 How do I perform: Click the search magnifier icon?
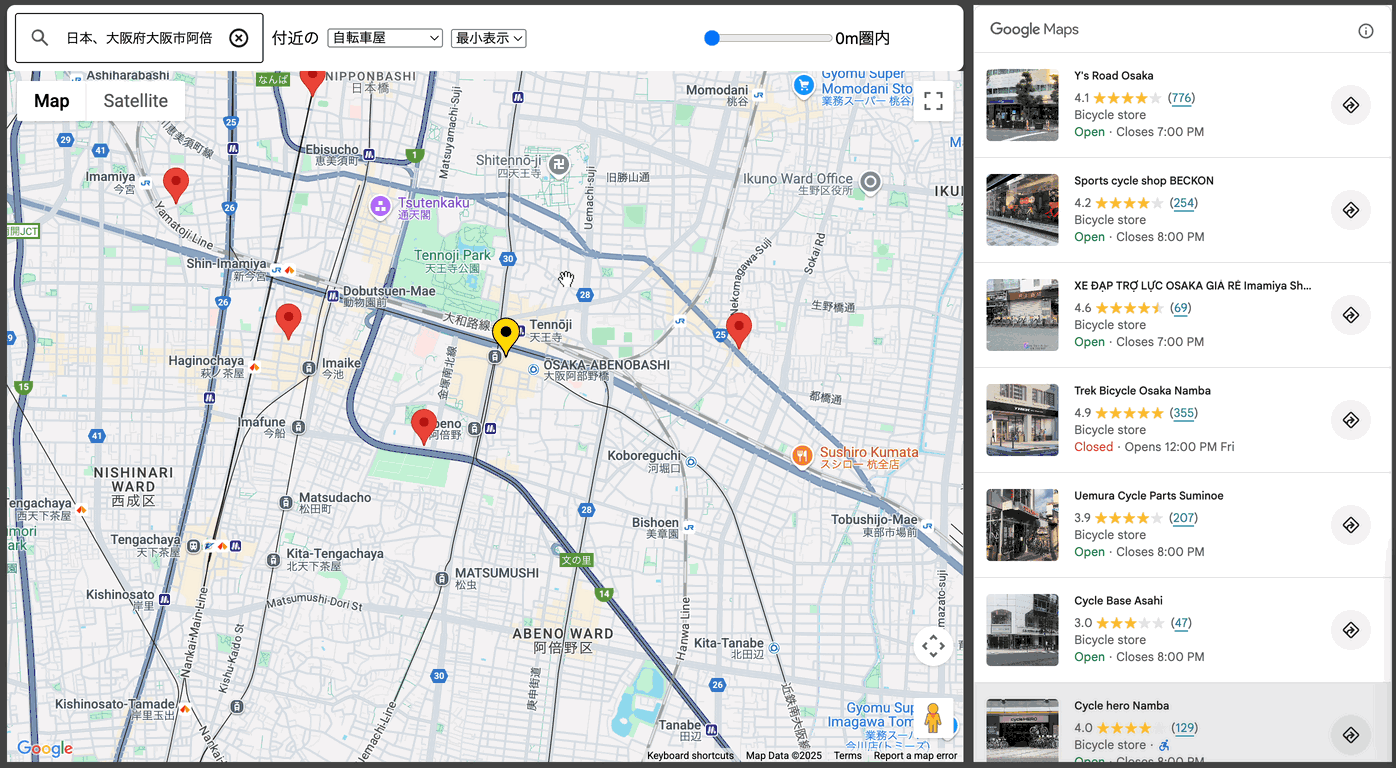[x=40, y=38]
